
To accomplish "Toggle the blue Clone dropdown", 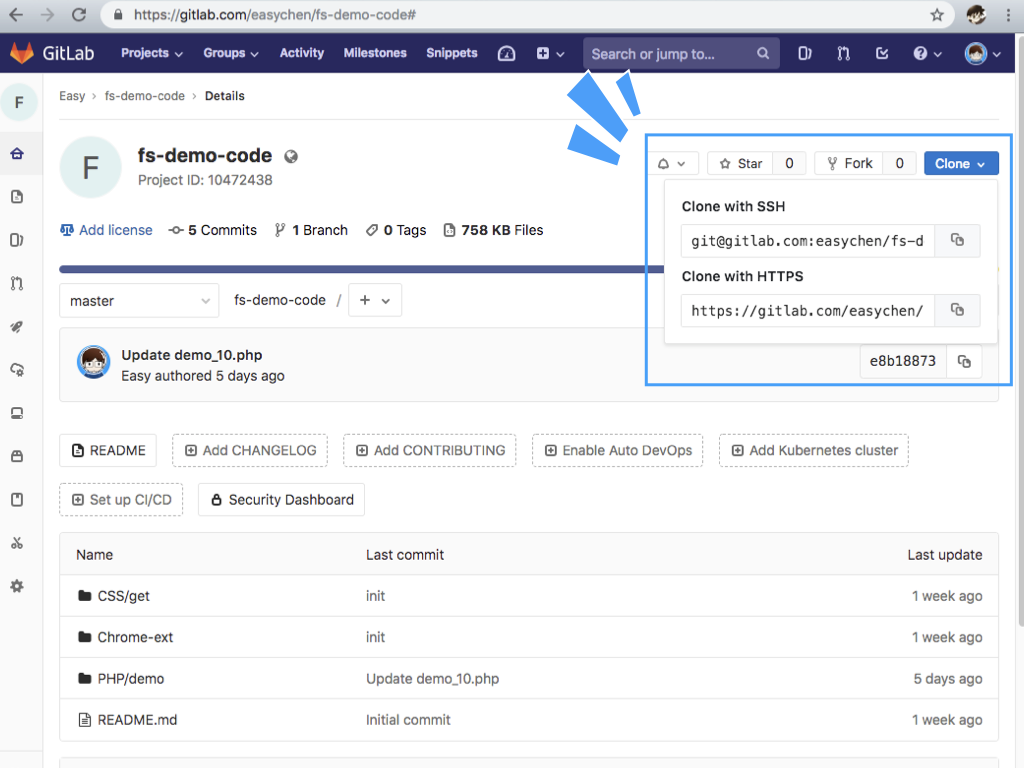I will (960, 164).
